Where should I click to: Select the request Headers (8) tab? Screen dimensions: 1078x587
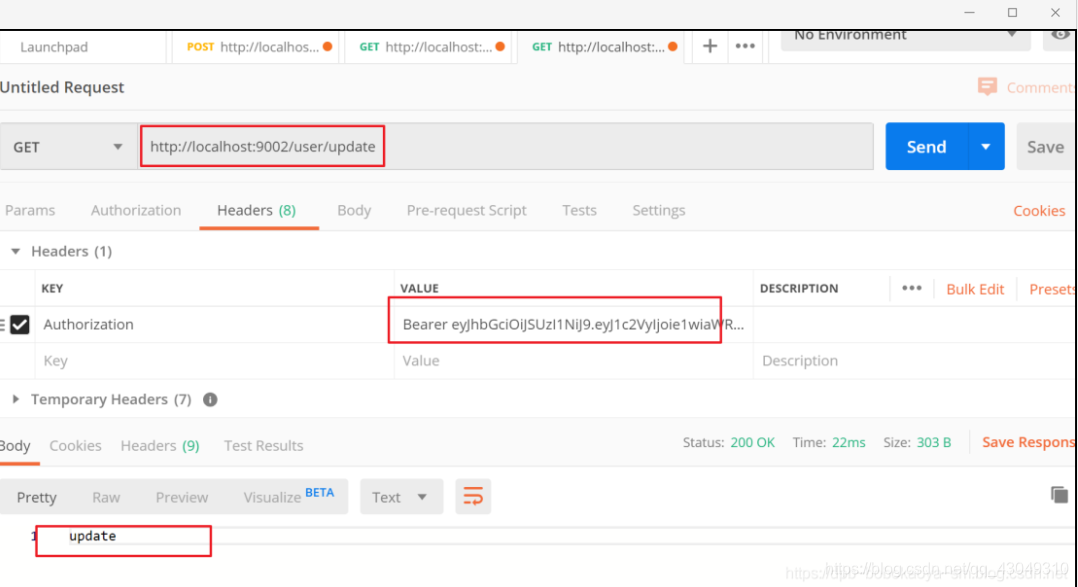click(256, 210)
